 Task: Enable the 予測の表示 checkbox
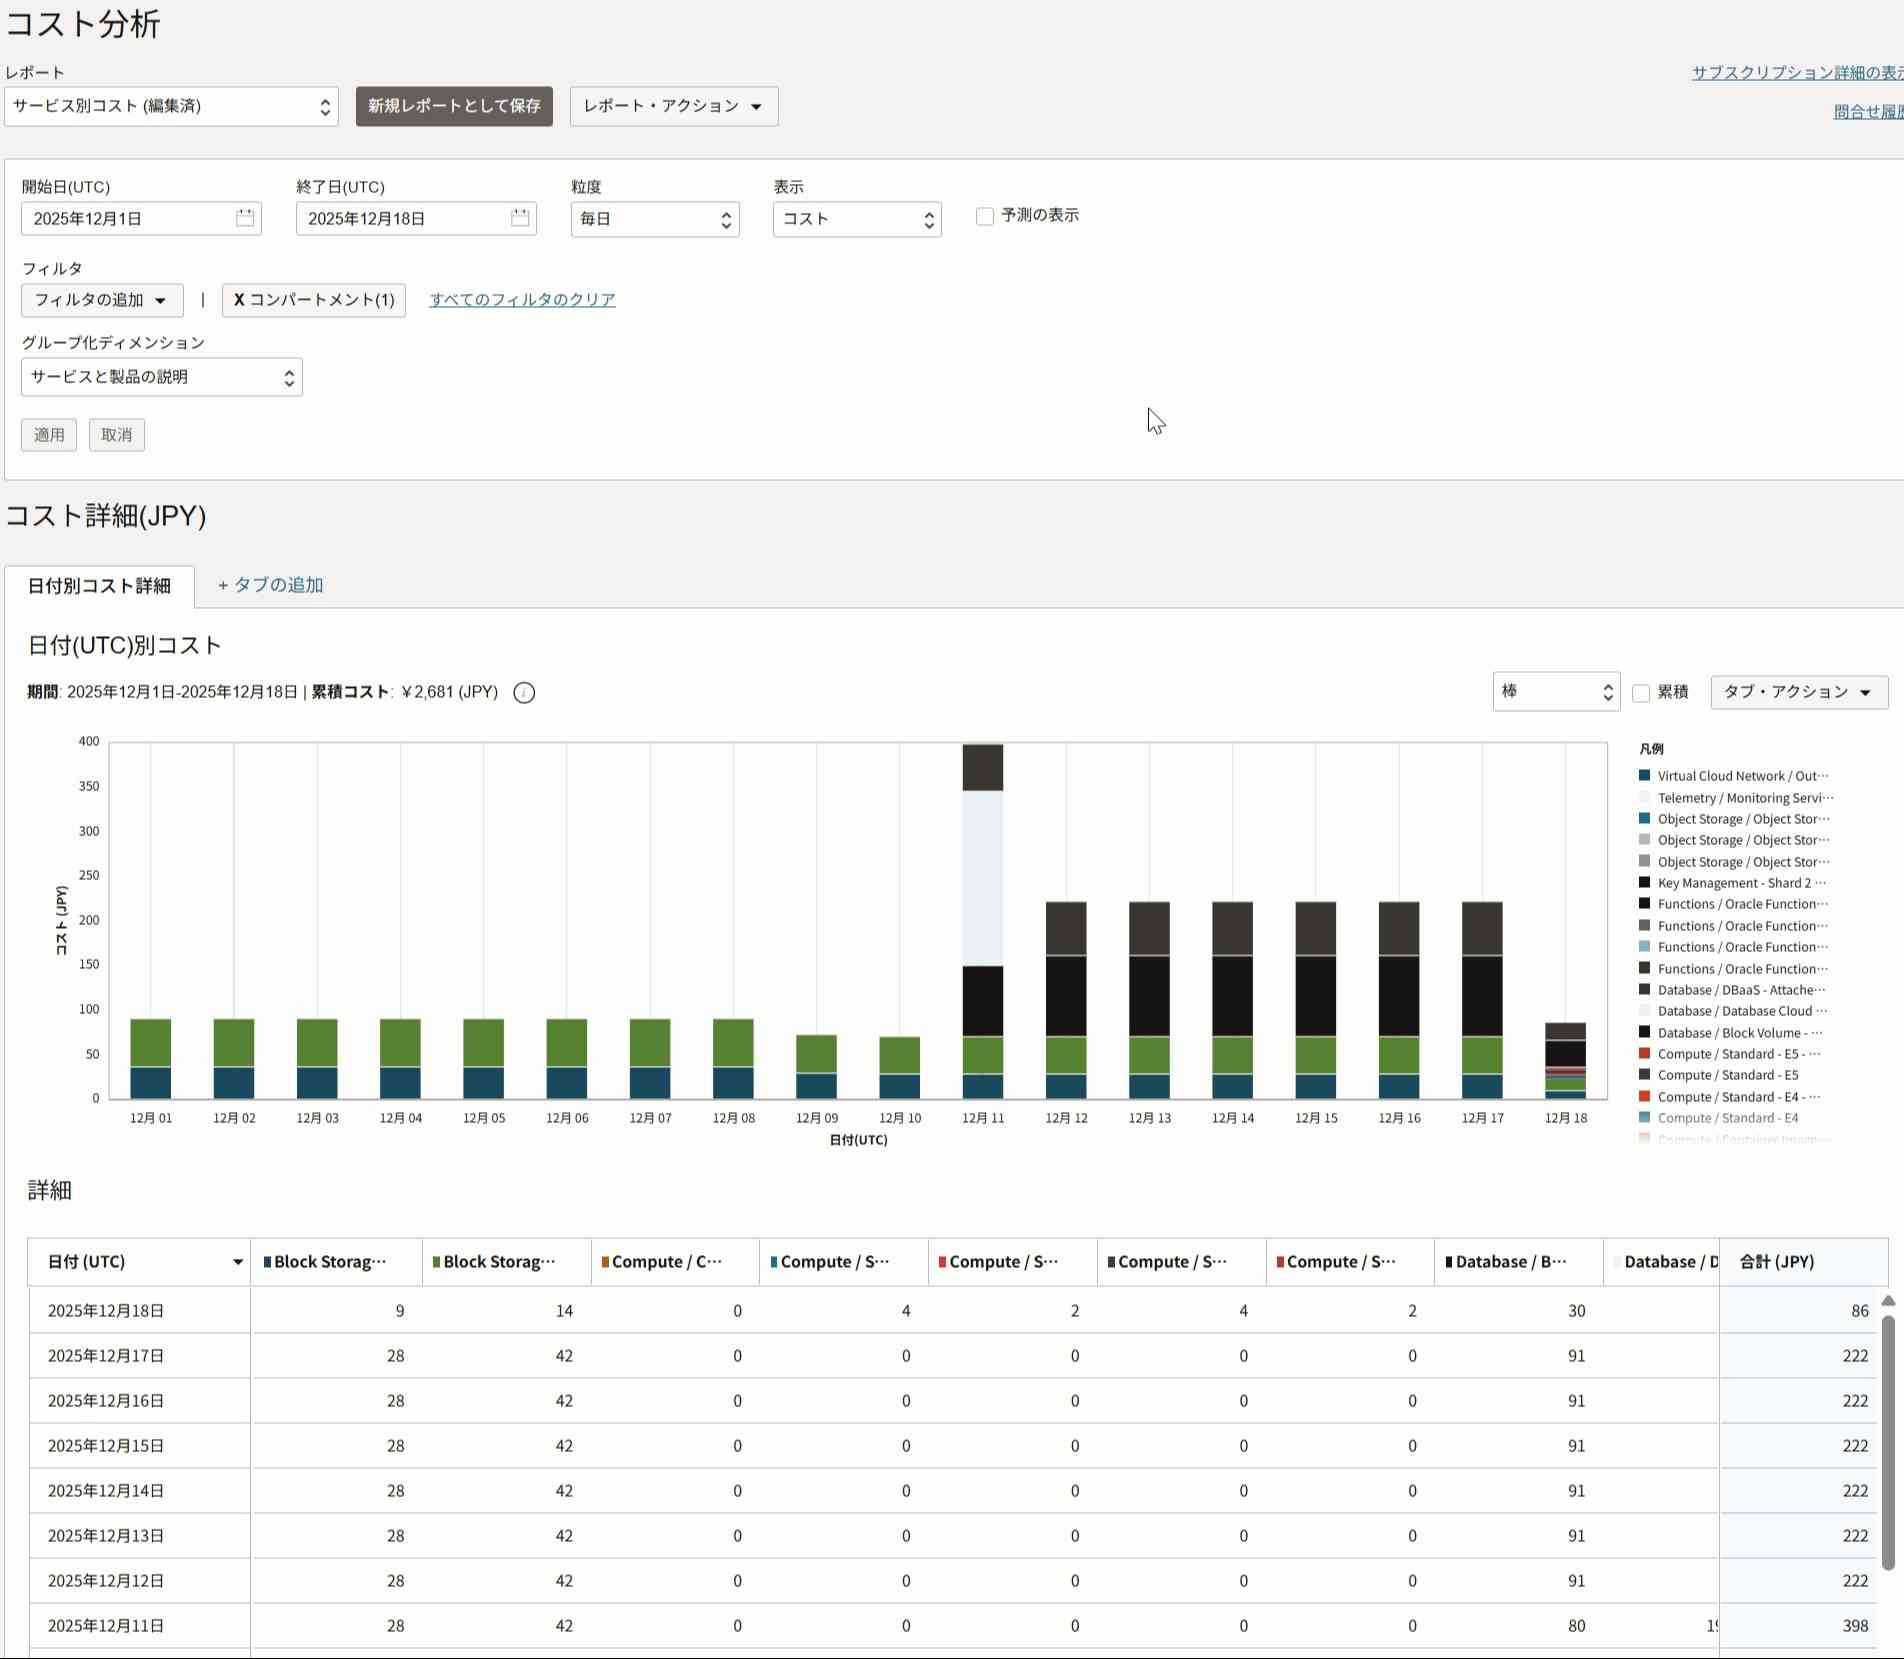985,216
